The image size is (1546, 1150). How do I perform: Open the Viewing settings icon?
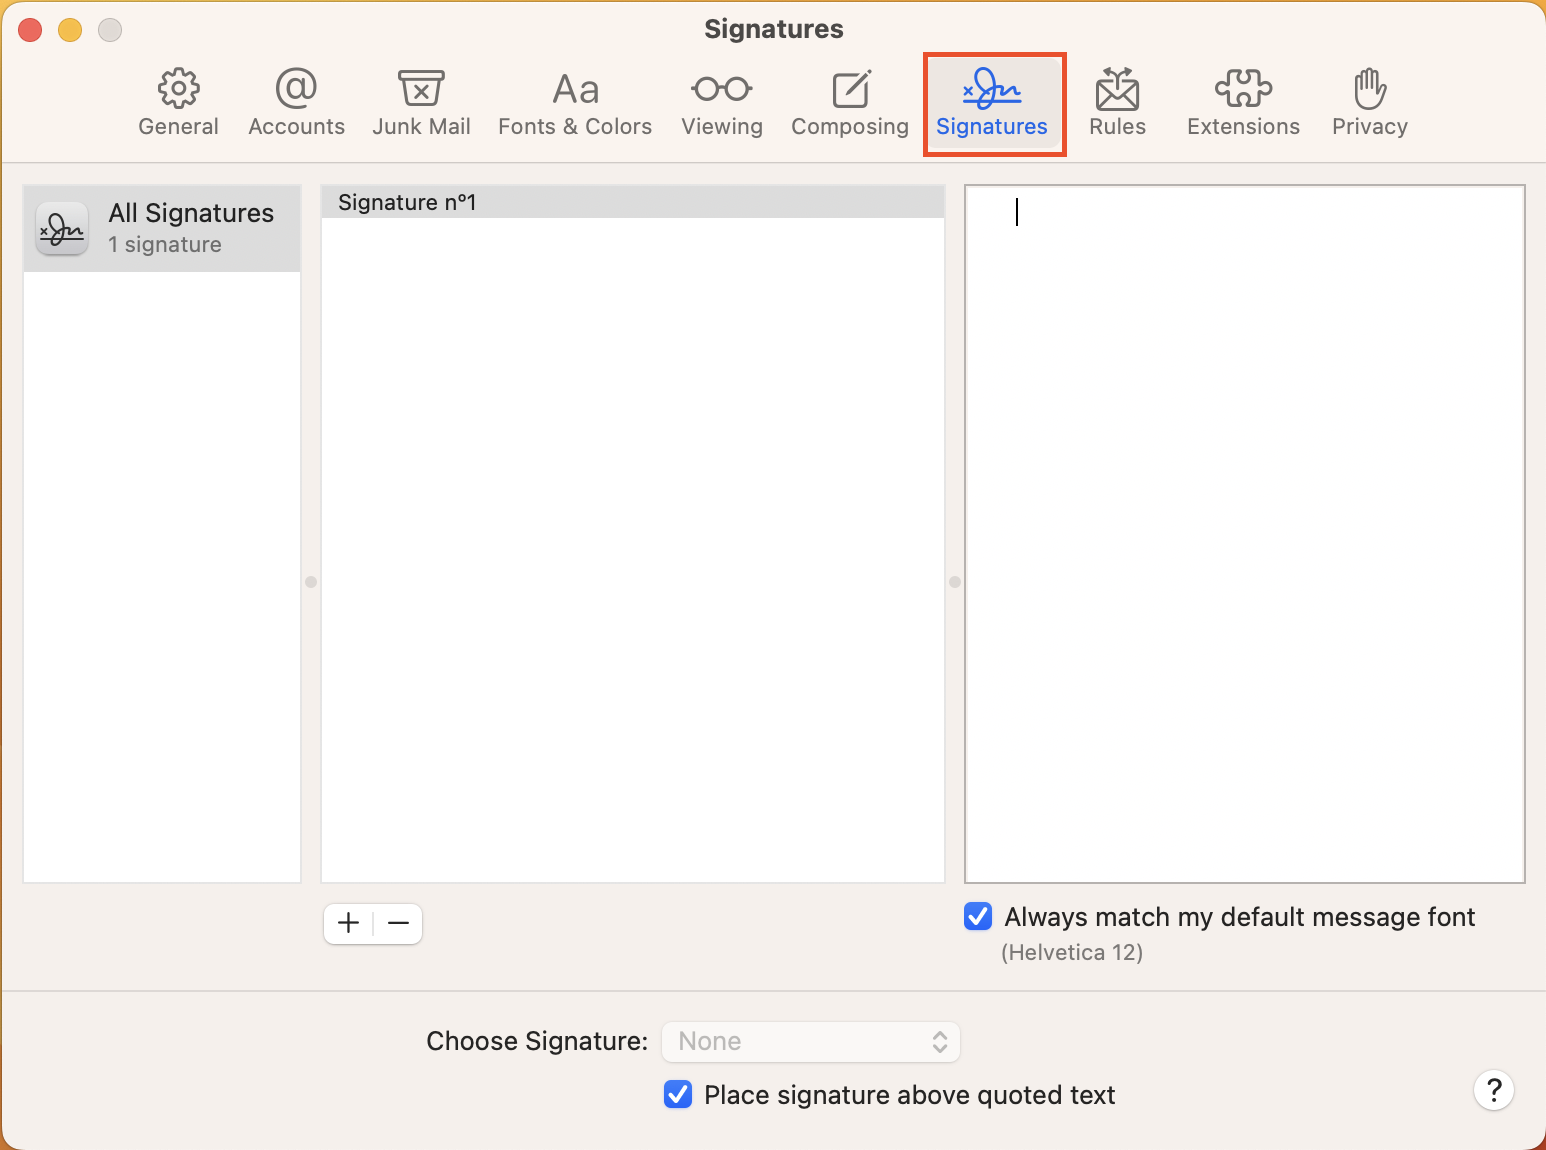pyautogui.click(x=722, y=100)
